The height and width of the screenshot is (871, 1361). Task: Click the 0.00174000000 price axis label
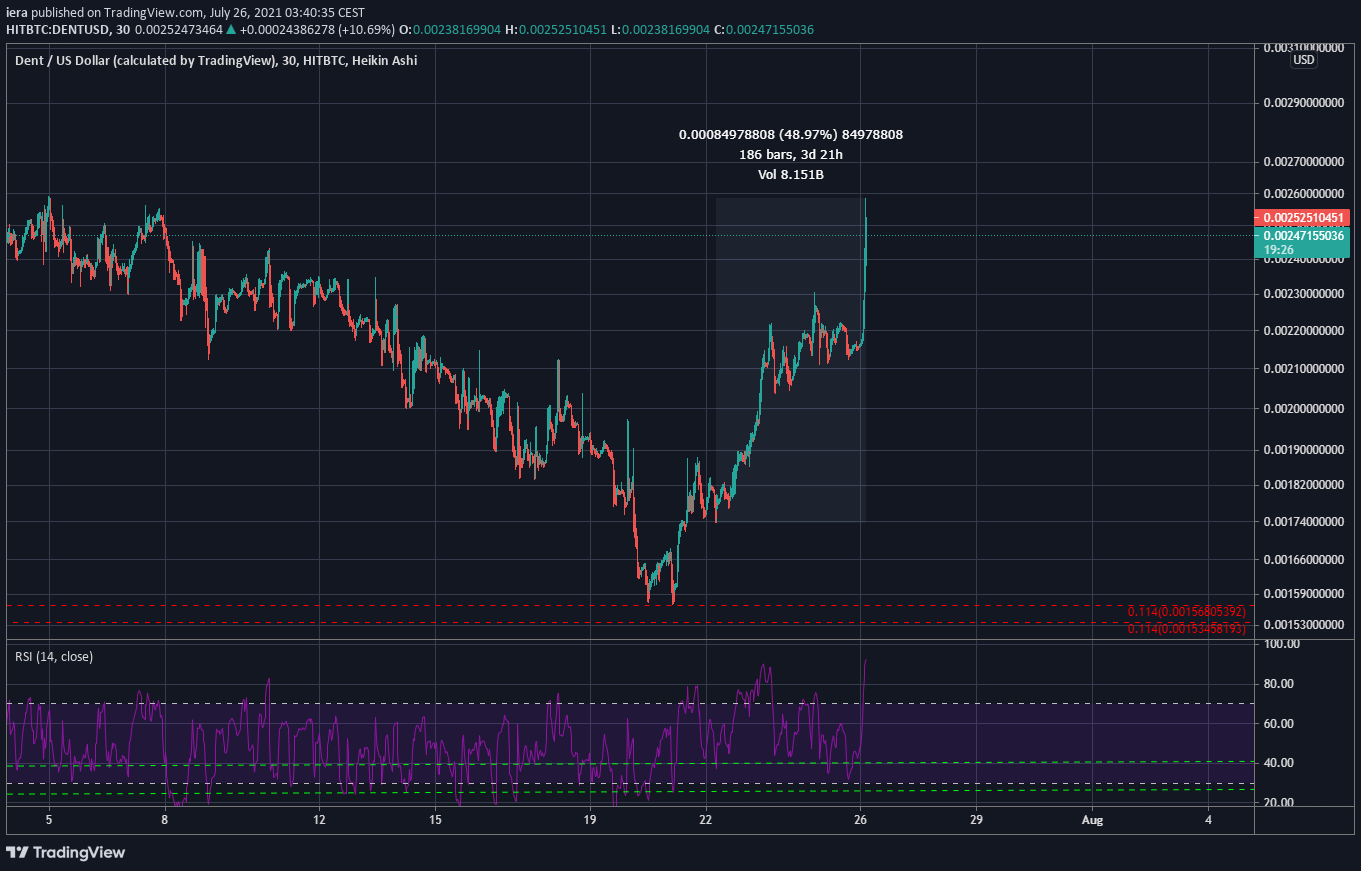pyautogui.click(x=1304, y=522)
